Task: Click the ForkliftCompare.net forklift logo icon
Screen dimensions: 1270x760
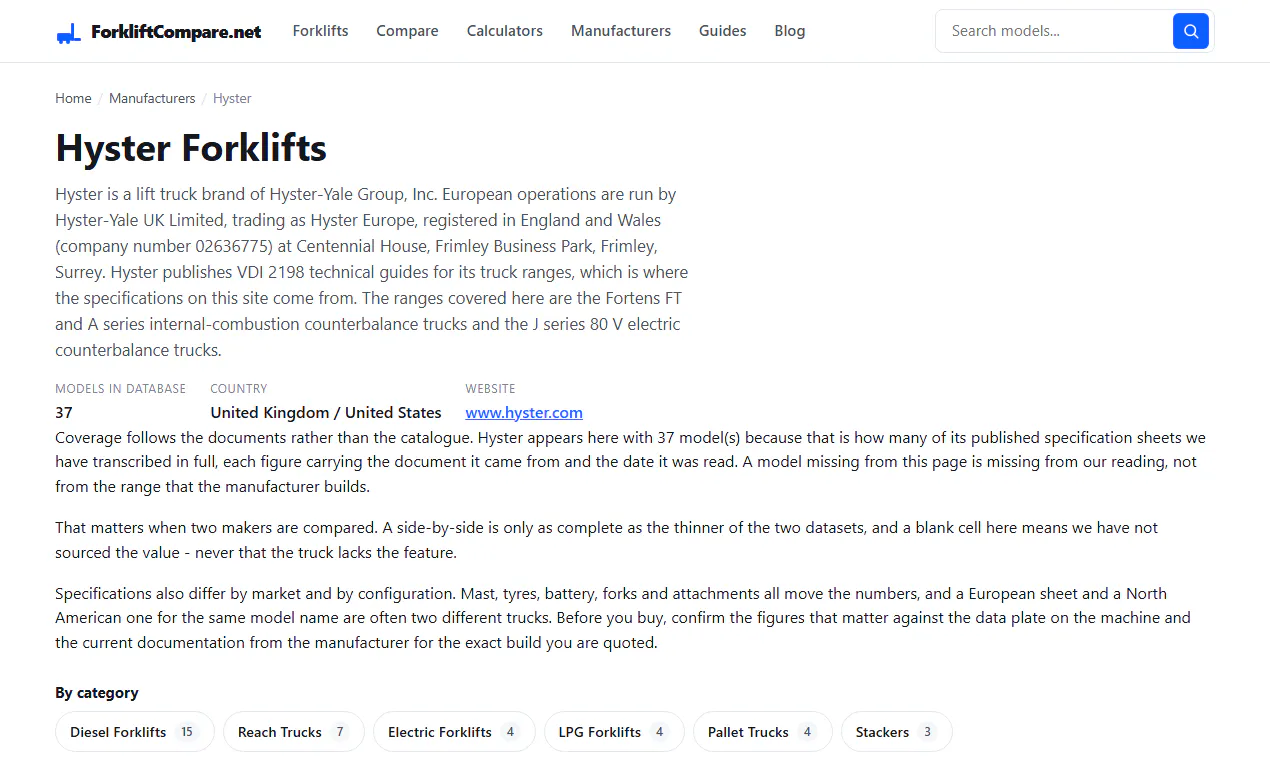Action: (x=68, y=32)
